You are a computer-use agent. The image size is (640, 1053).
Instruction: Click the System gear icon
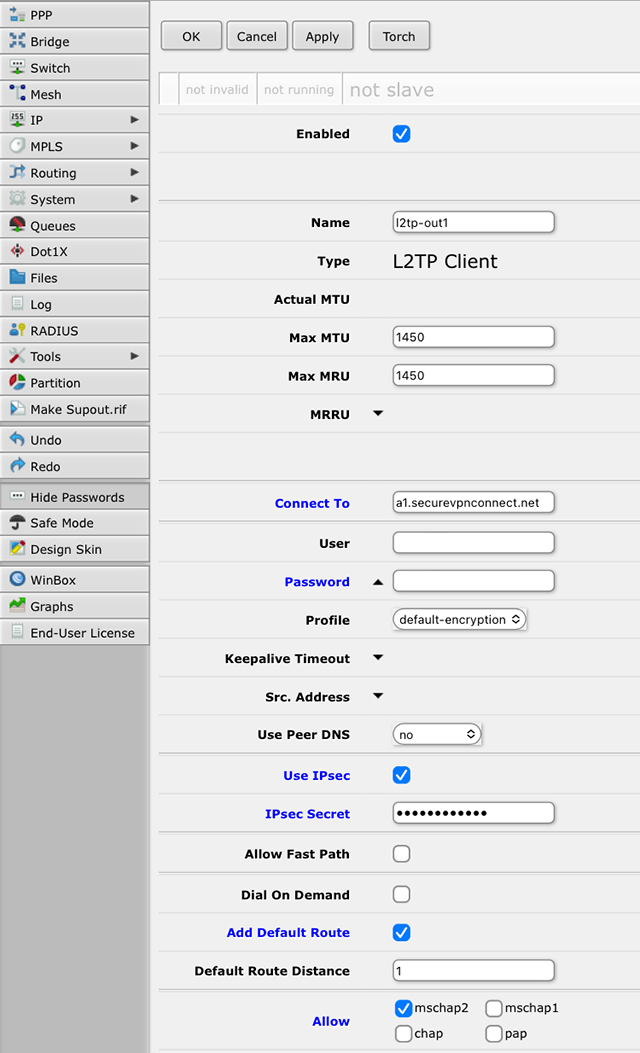pyautogui.click(x=17, y=199)
